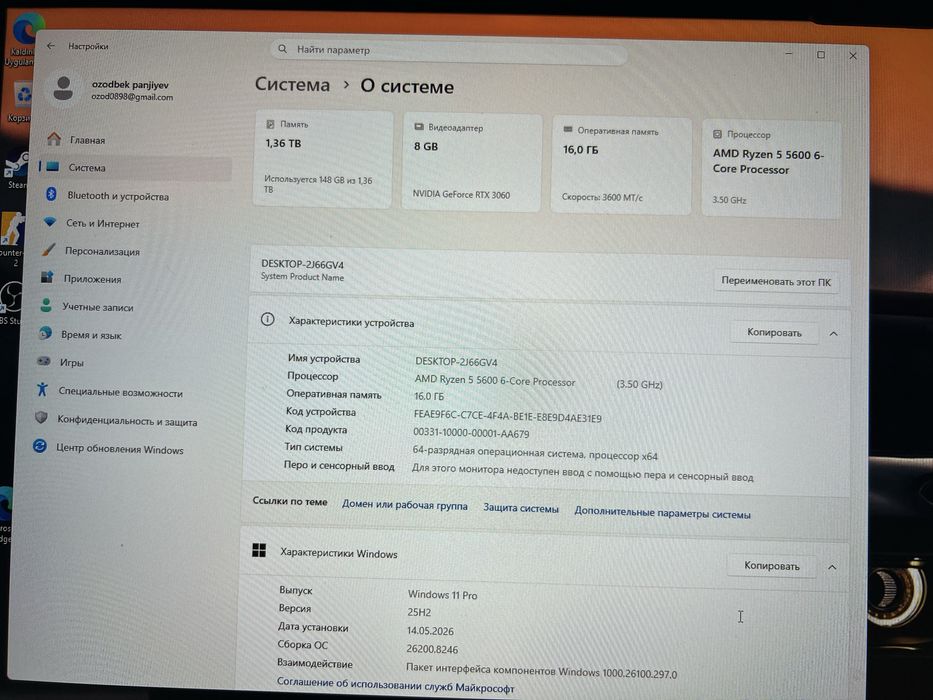The height and width of the screenshot is (700, 933).
Task: Click the user avatar icon
Action: (63, 89)
